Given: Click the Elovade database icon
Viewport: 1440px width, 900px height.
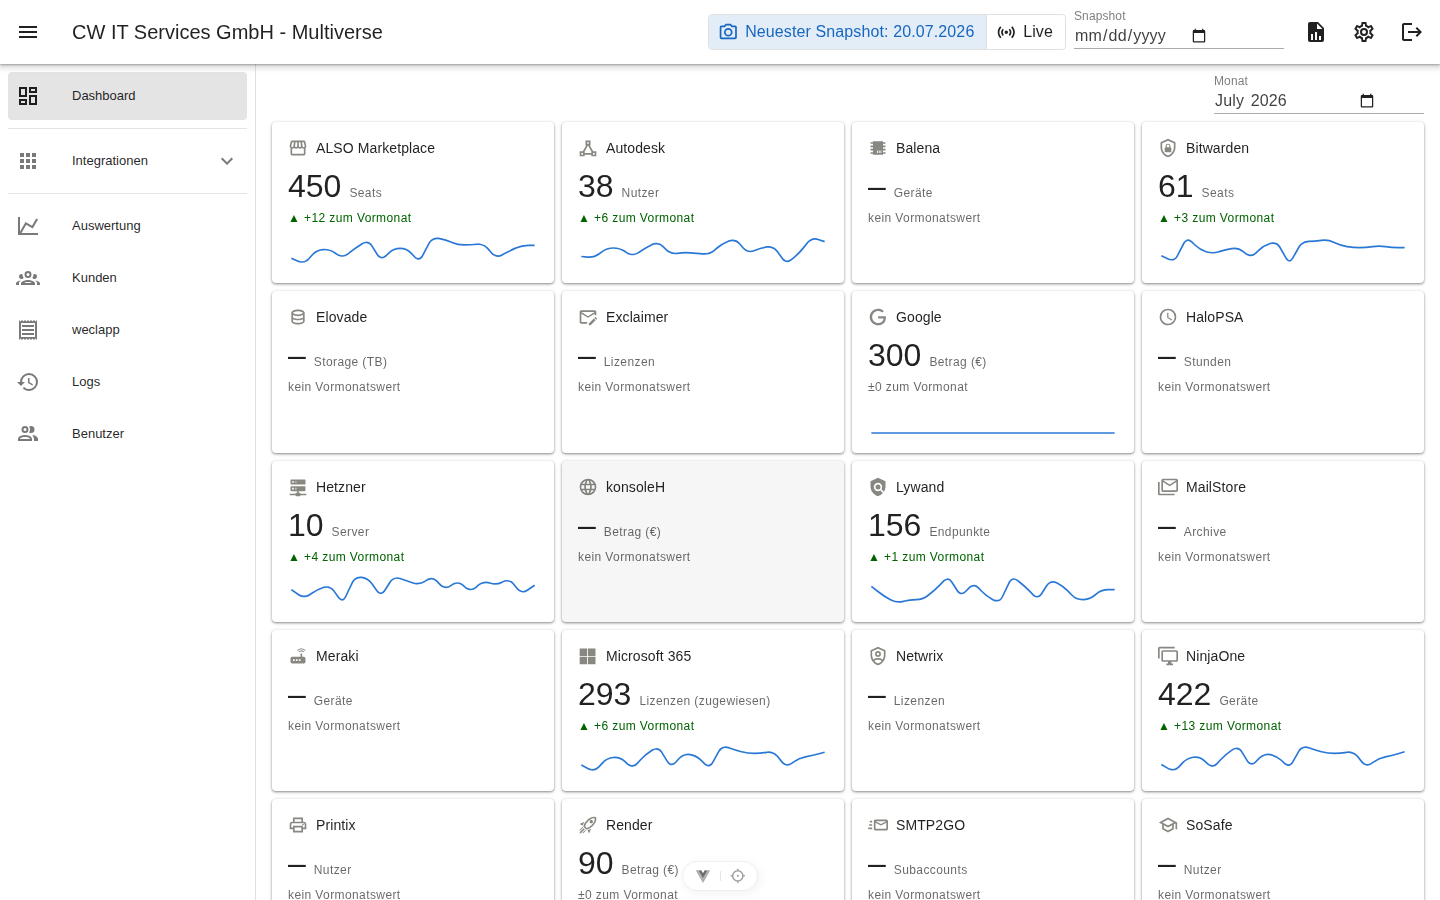Looking at the screenshot, I should coord(298,317).
